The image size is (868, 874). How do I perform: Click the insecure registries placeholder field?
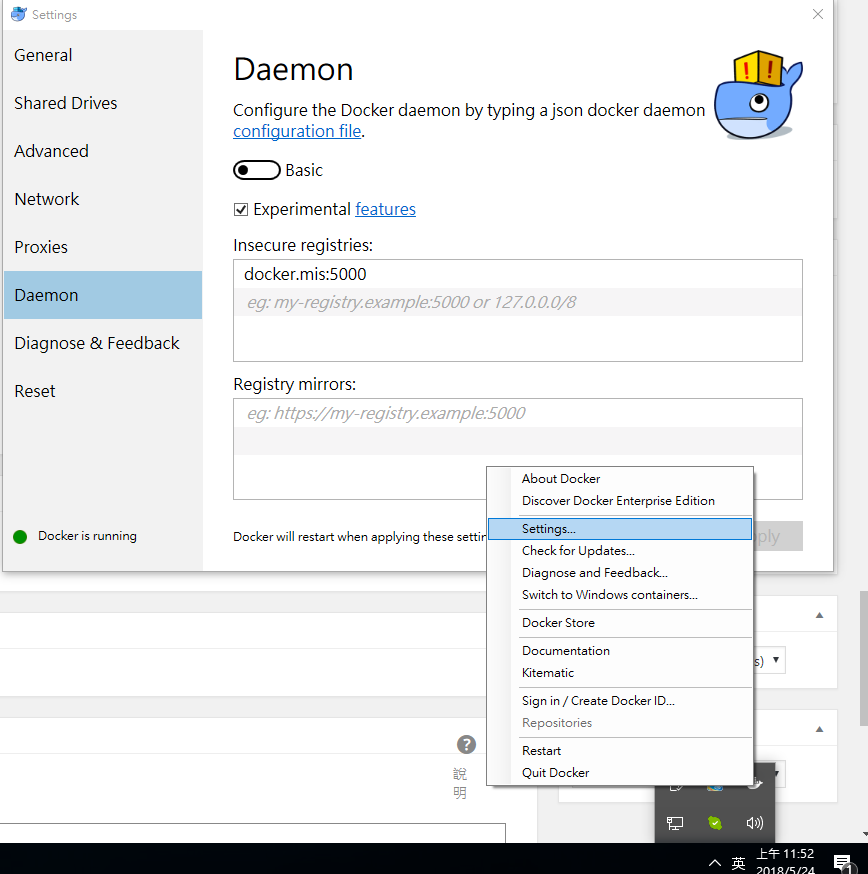(518, 302)
